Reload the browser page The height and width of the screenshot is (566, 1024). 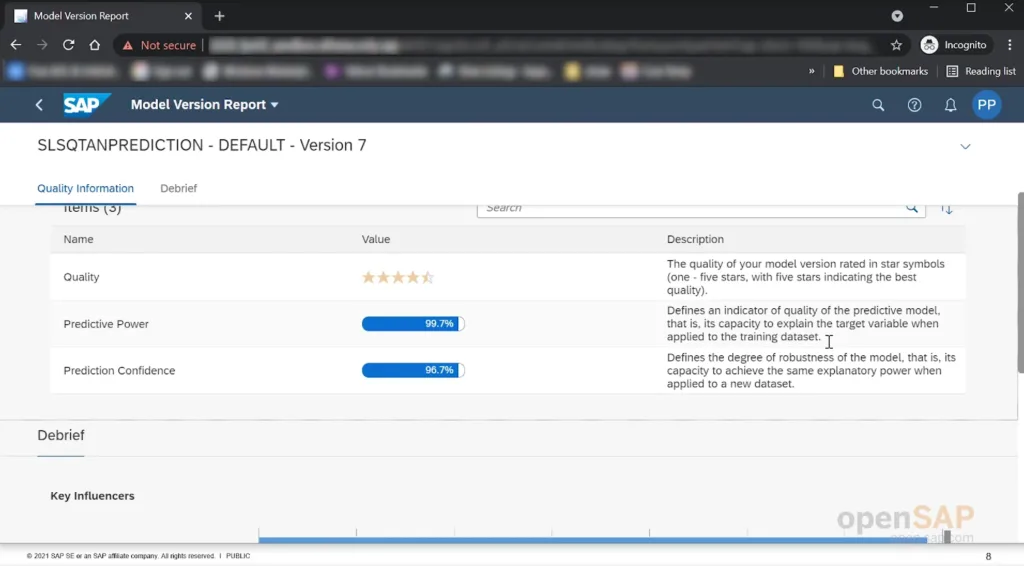tap(69, 45)
